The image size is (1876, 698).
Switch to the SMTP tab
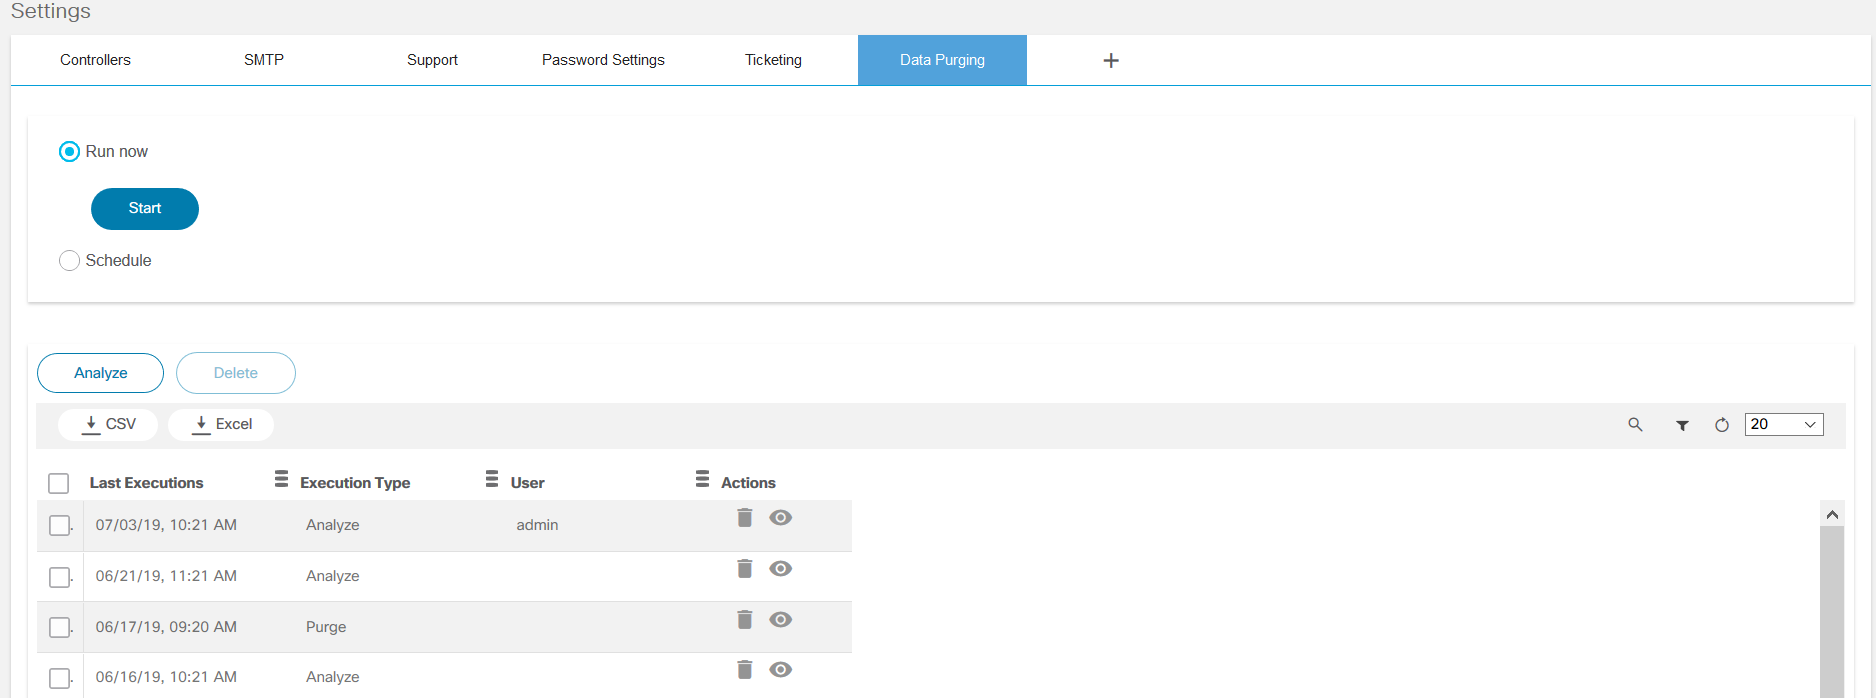tap(264, 60)
